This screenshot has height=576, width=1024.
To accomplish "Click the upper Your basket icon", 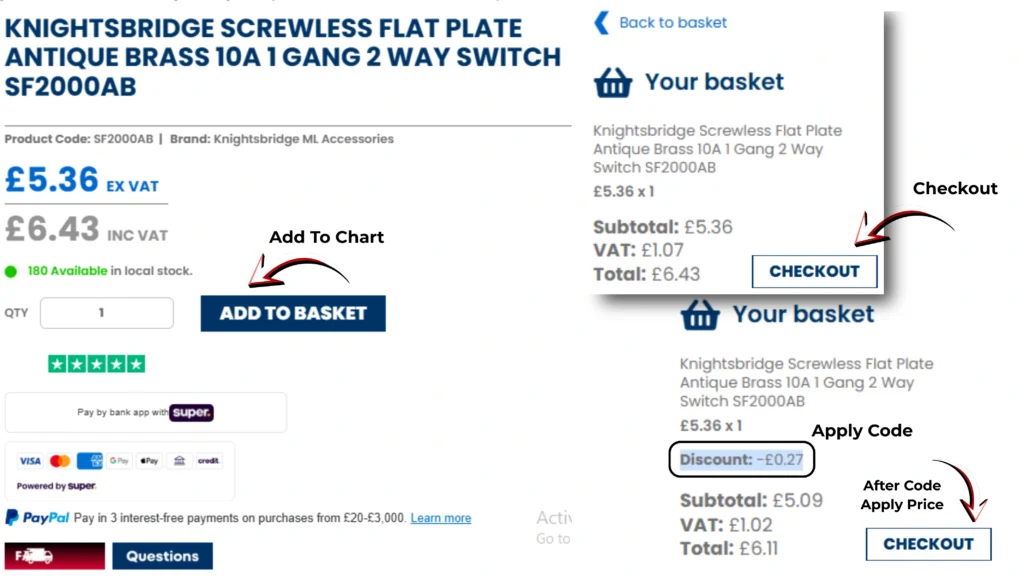I will point(613,82).
